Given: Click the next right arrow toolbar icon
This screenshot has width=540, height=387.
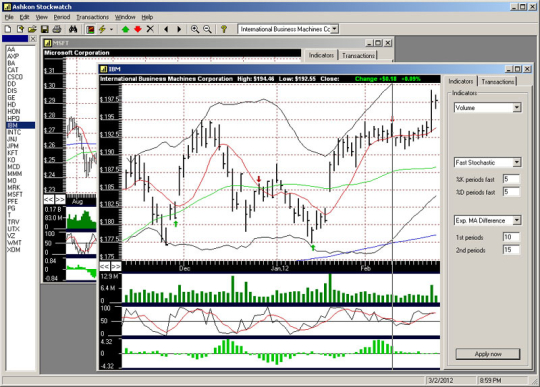Looking at the screenshot, I should pyautogui.click(x=179, y=29).
